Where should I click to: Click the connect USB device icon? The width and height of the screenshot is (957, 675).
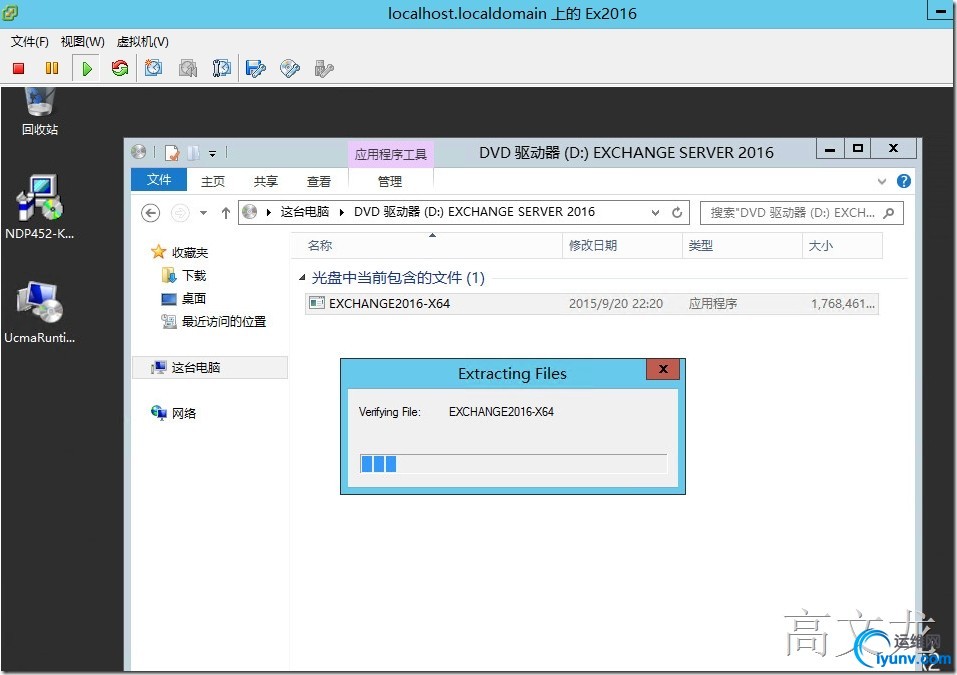click(x=323, y=68)
